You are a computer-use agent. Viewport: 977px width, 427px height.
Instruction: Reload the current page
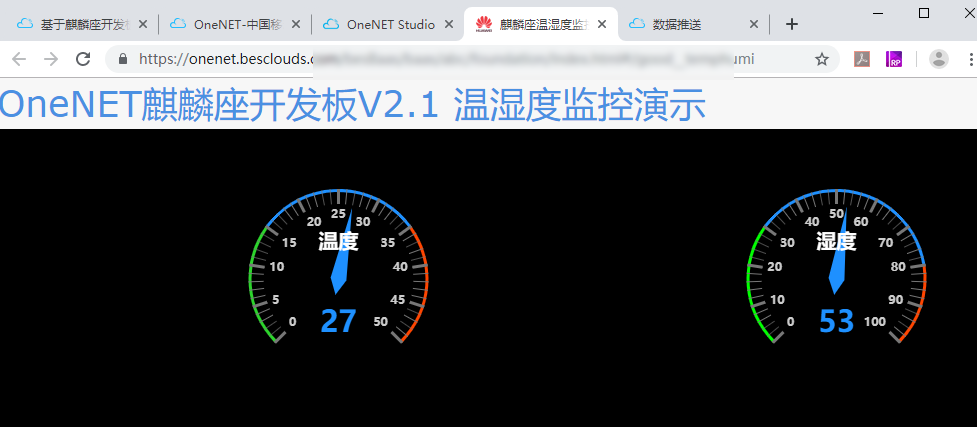click(83, 60)
